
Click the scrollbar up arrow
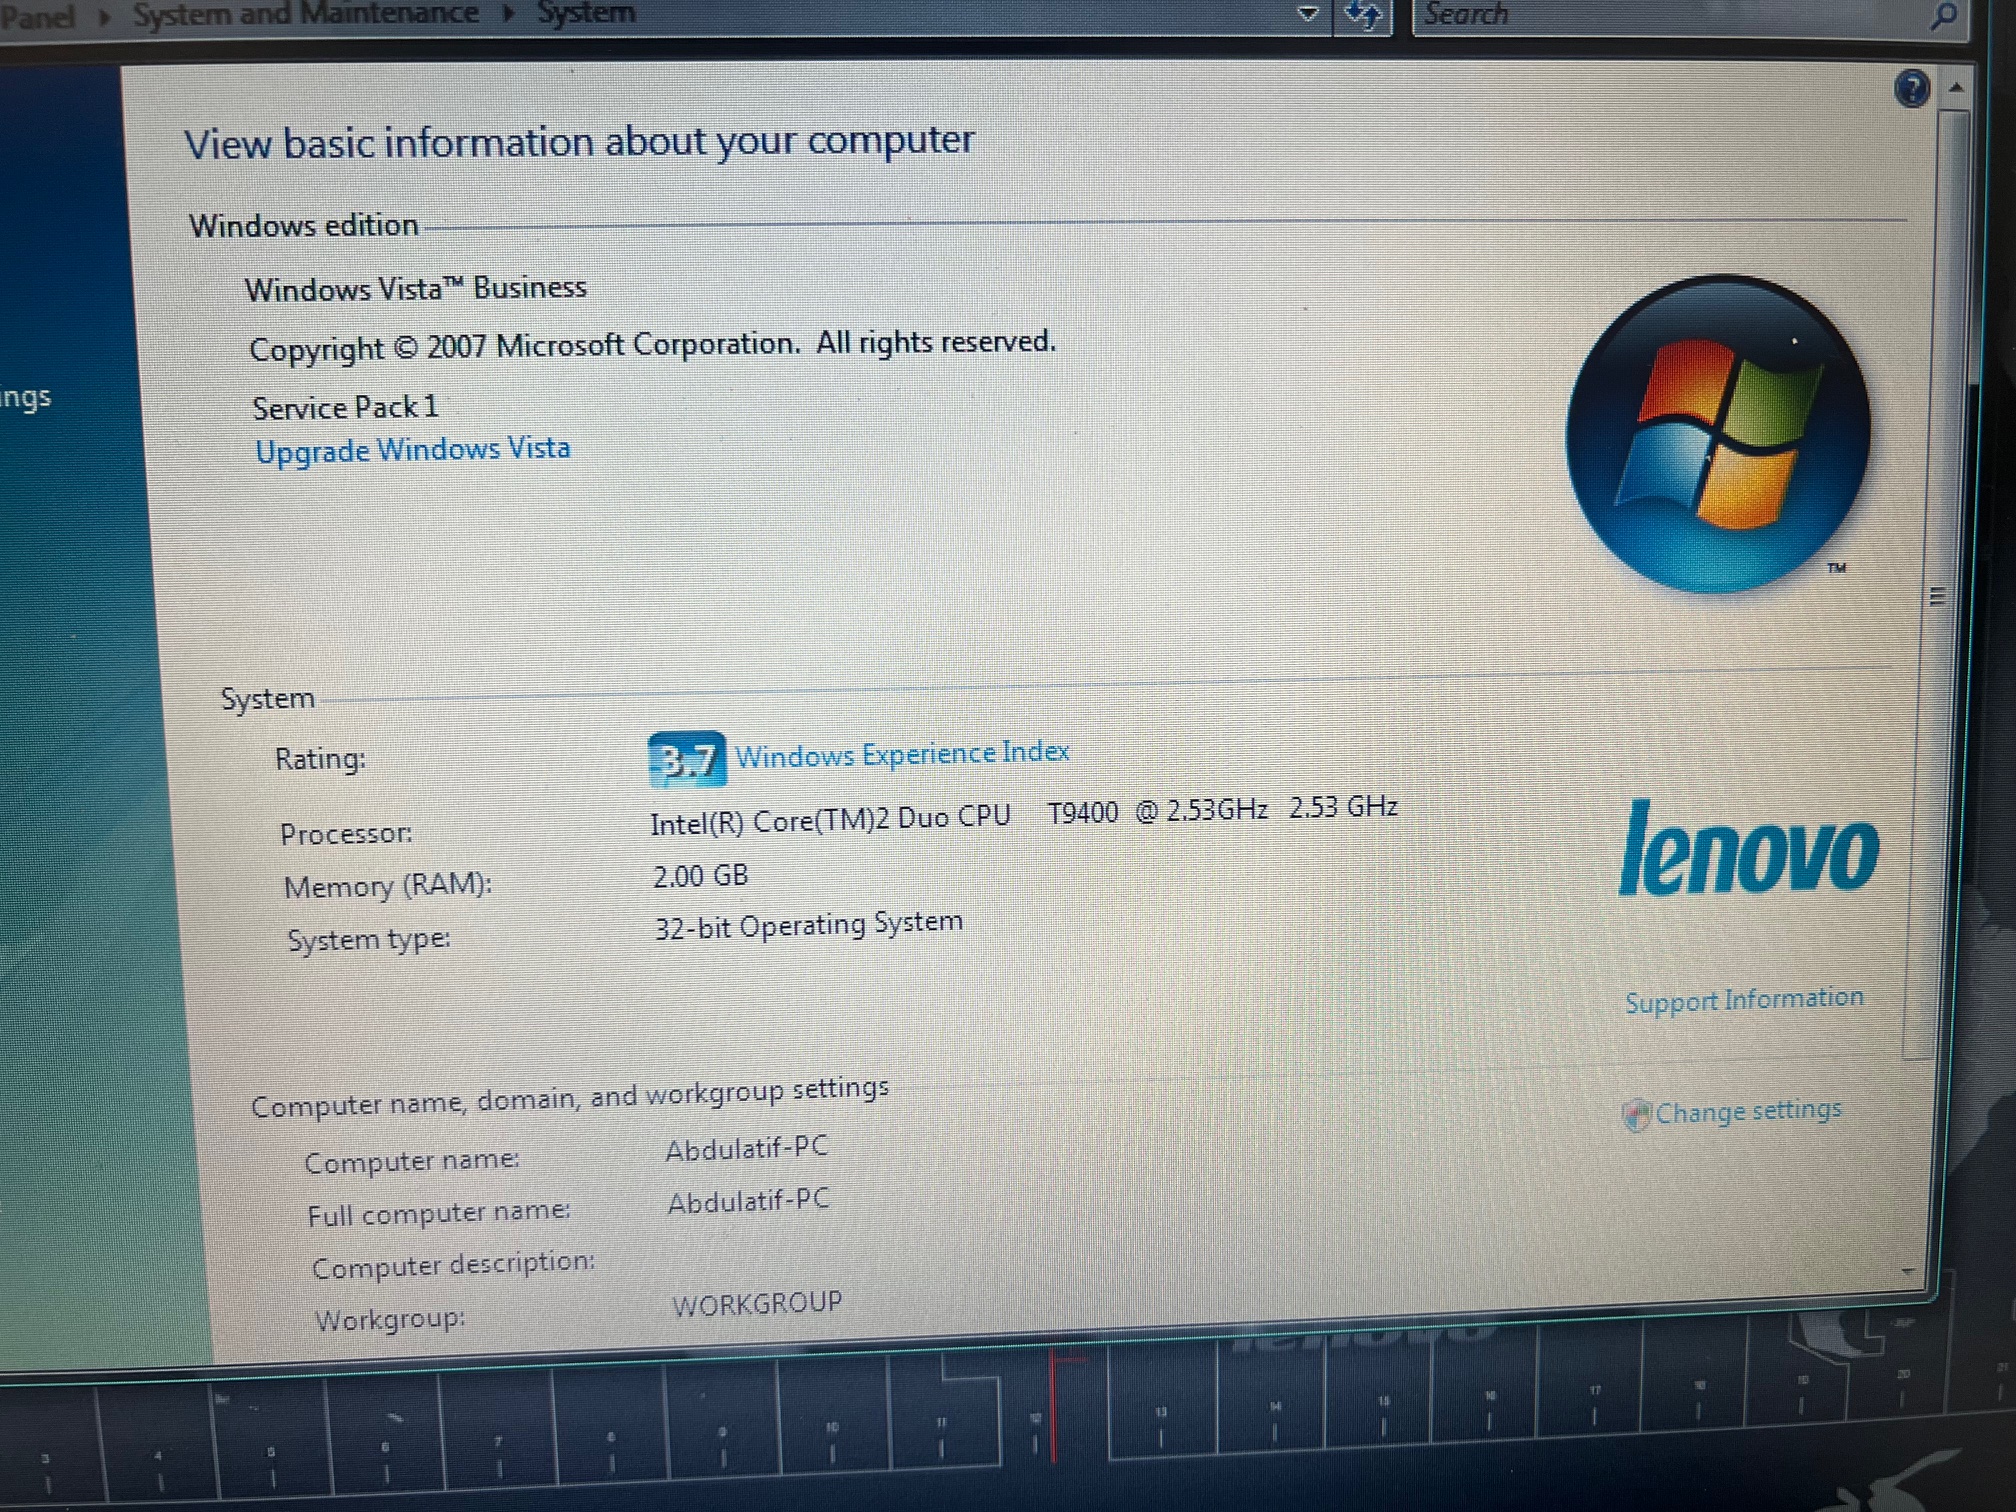1956,88
